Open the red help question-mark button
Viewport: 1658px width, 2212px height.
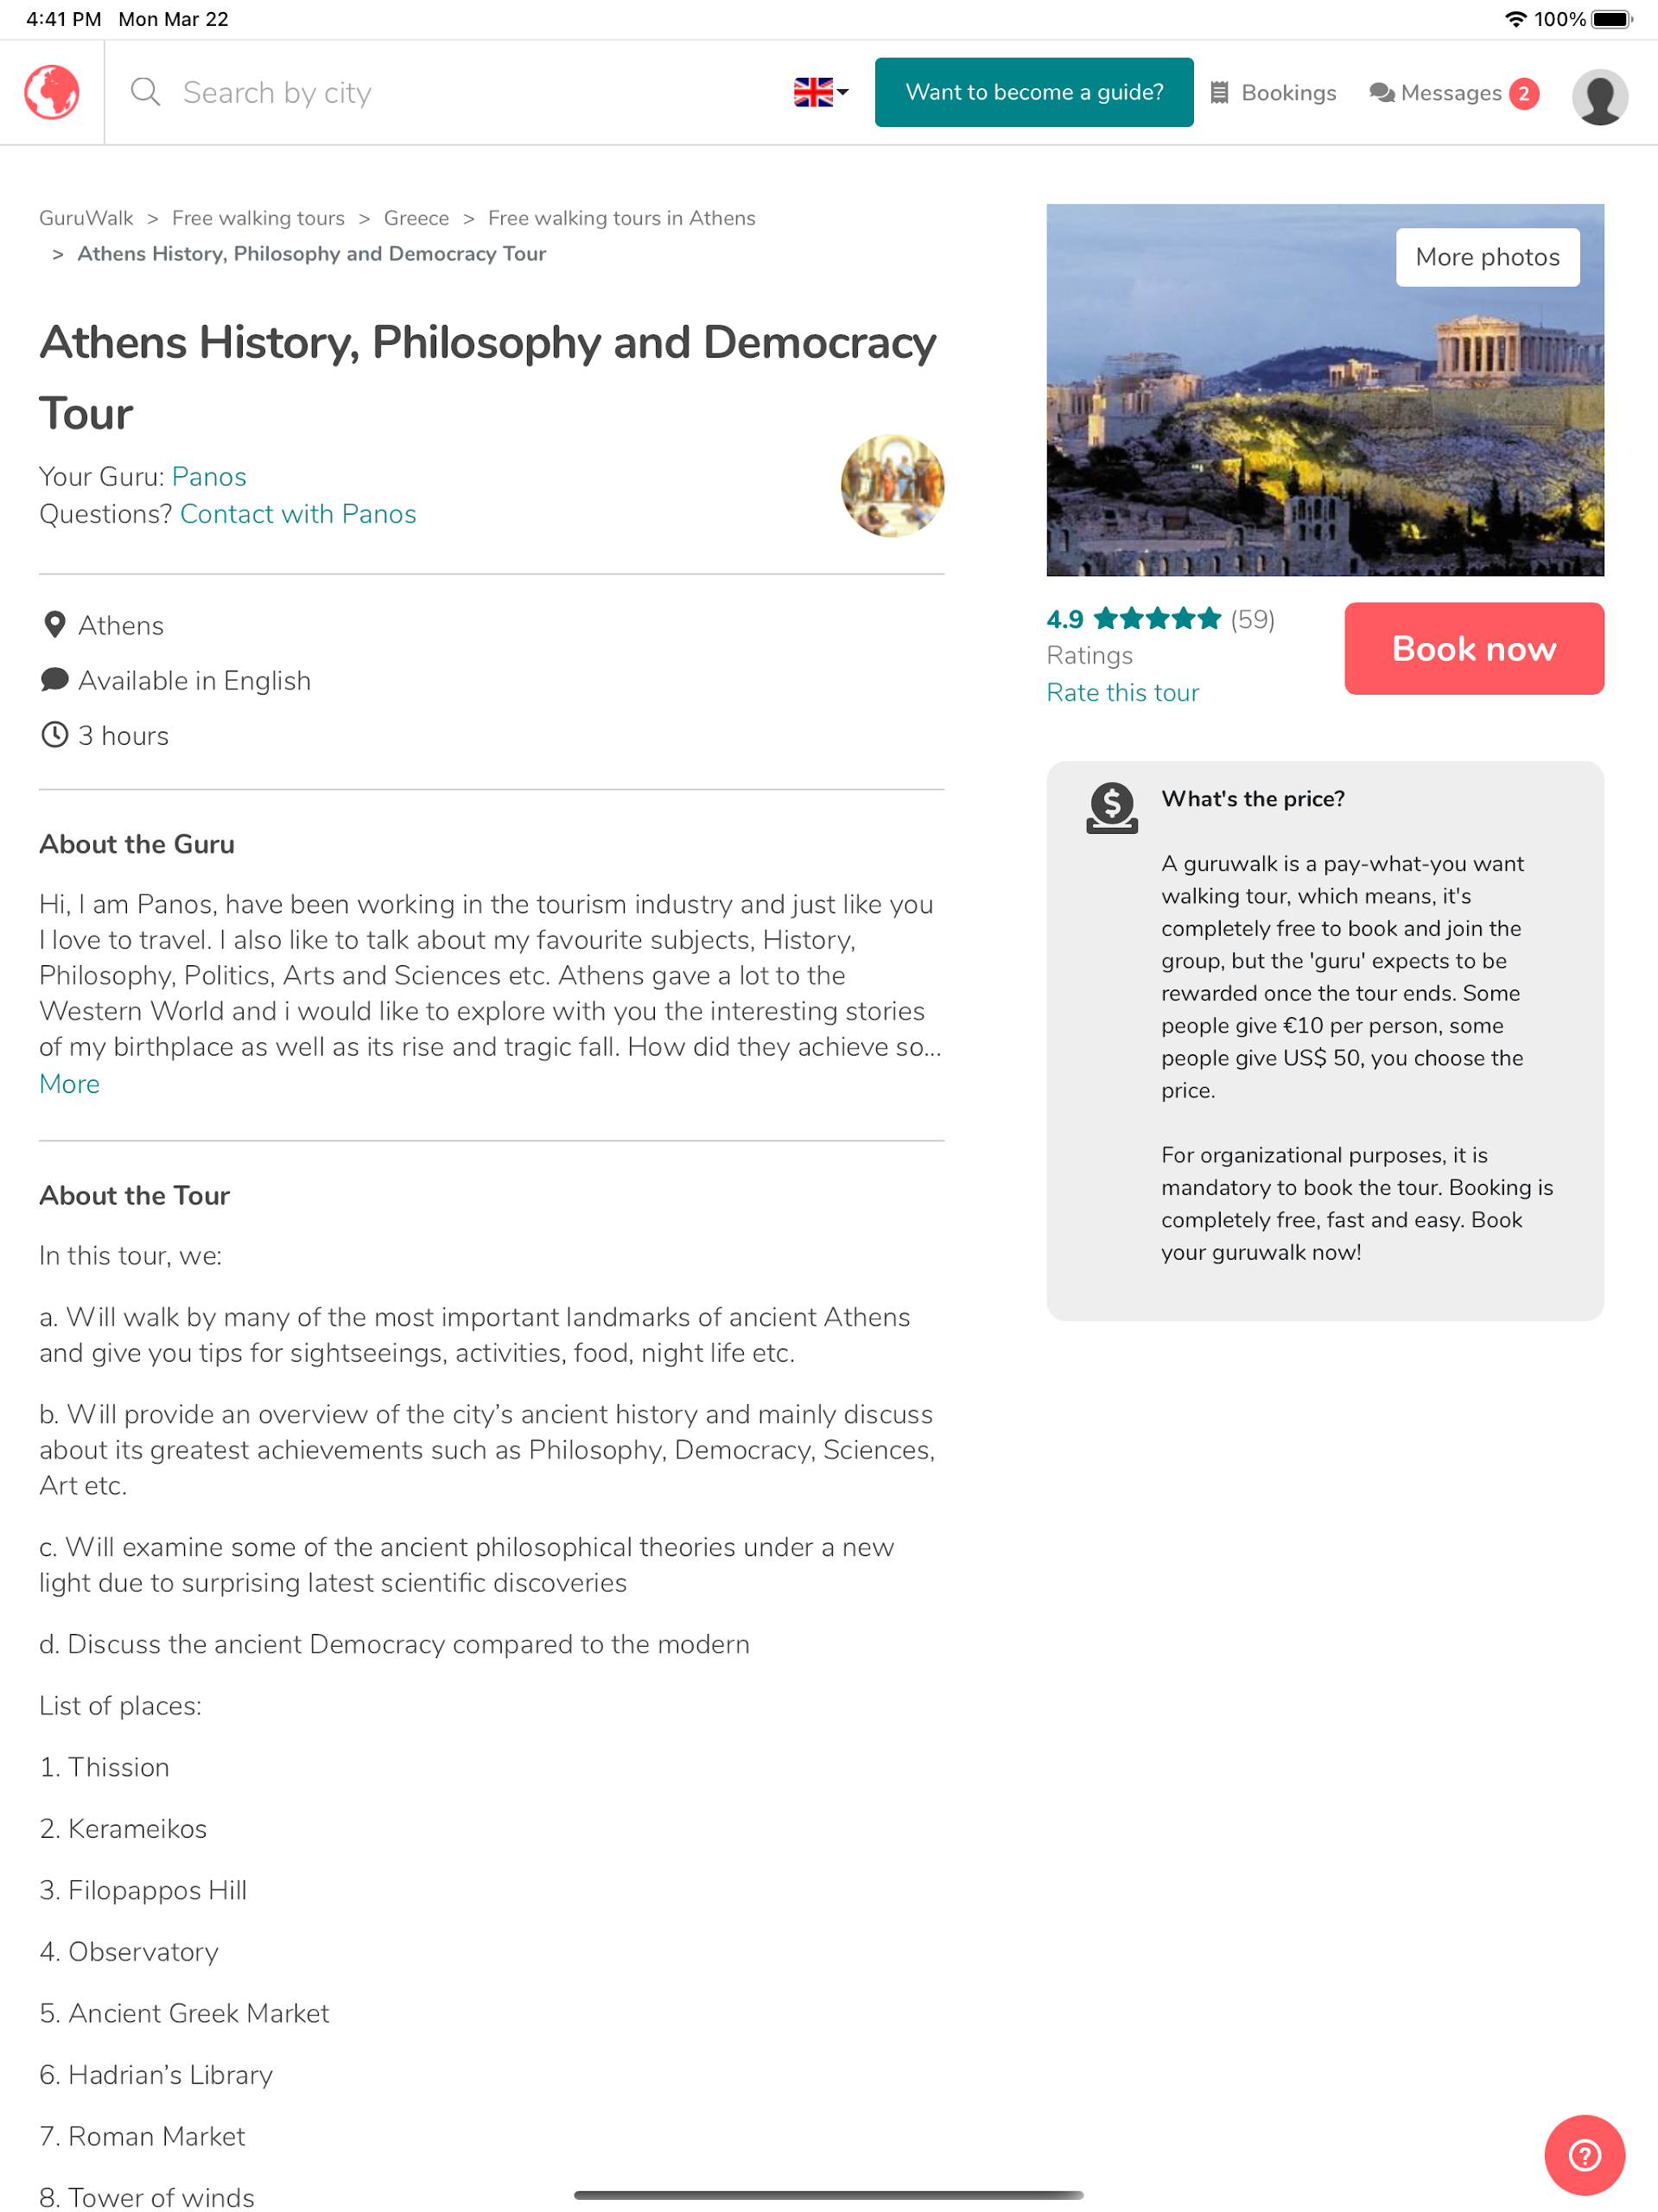(1584, 2154)
